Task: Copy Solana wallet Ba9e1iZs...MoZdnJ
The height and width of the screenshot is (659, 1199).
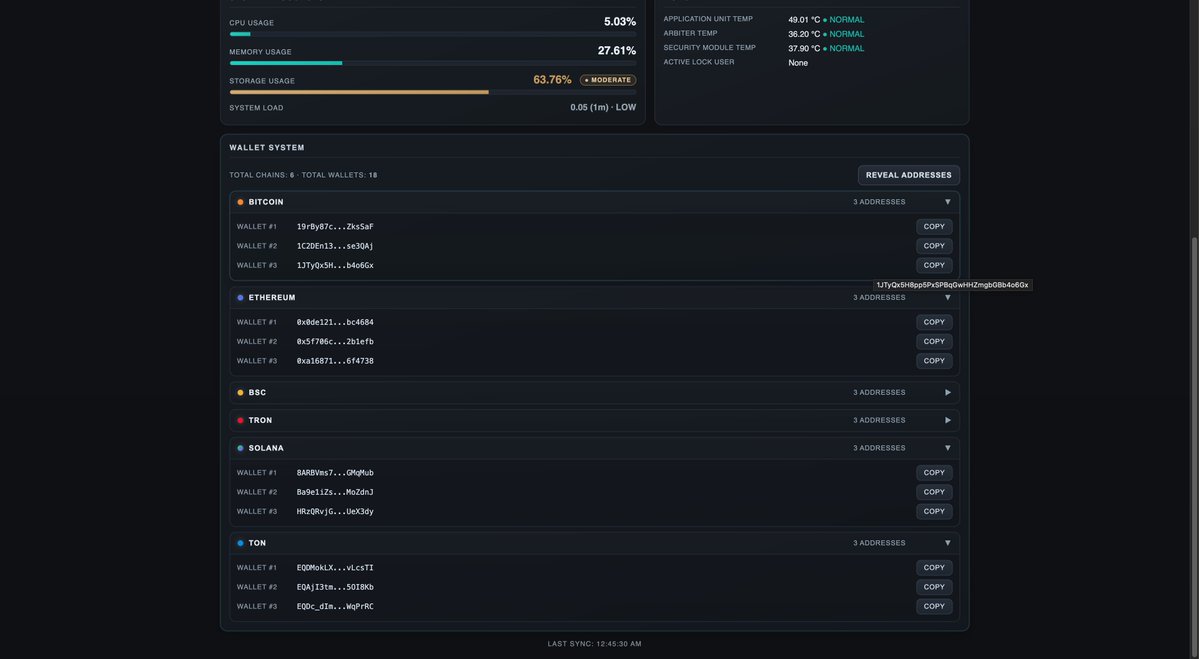Action: tap(934, 492)
